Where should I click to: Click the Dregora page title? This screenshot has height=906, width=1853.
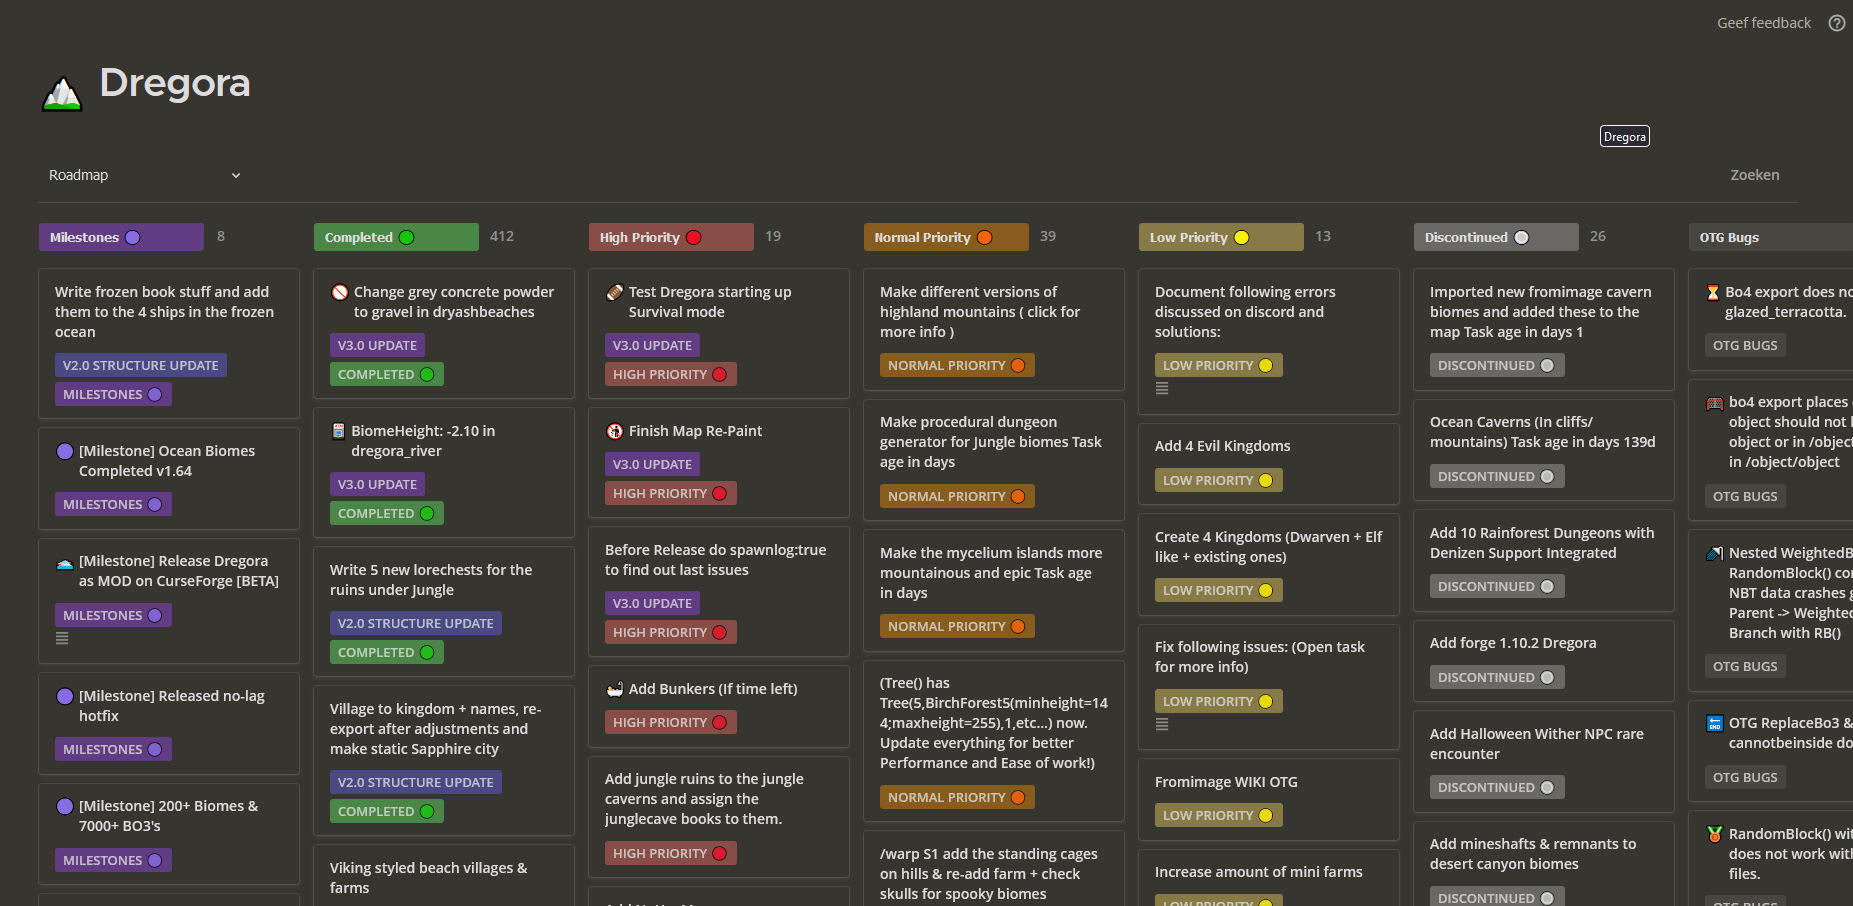(x=175, y=83)
